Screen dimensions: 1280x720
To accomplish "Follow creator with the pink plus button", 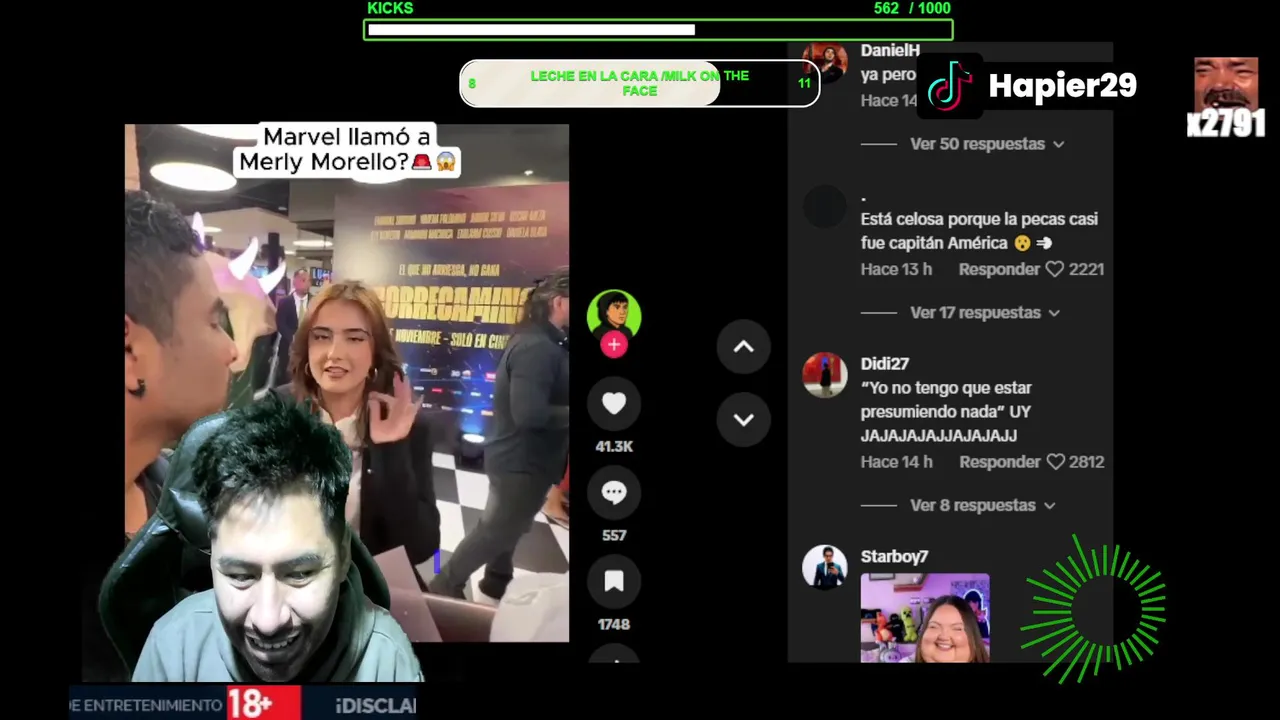I will (614, 345).
